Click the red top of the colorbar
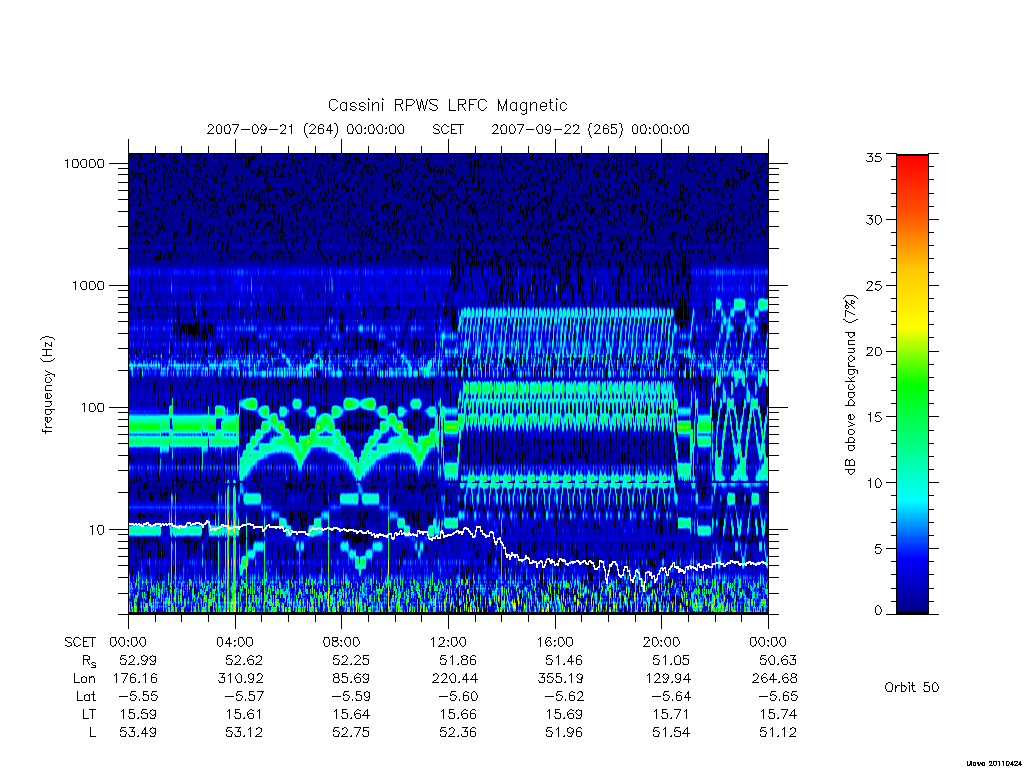The height and width of the screenshot is (768, 1024). 912,167
